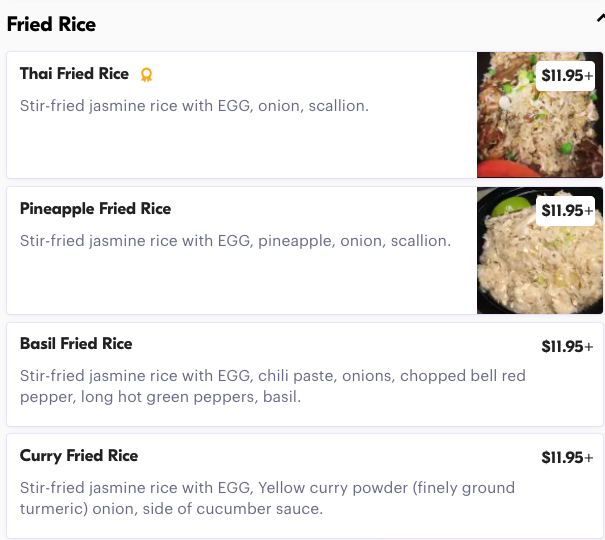Click the popular award badge icon
The image size is (605, 540).
coord(146,75)
